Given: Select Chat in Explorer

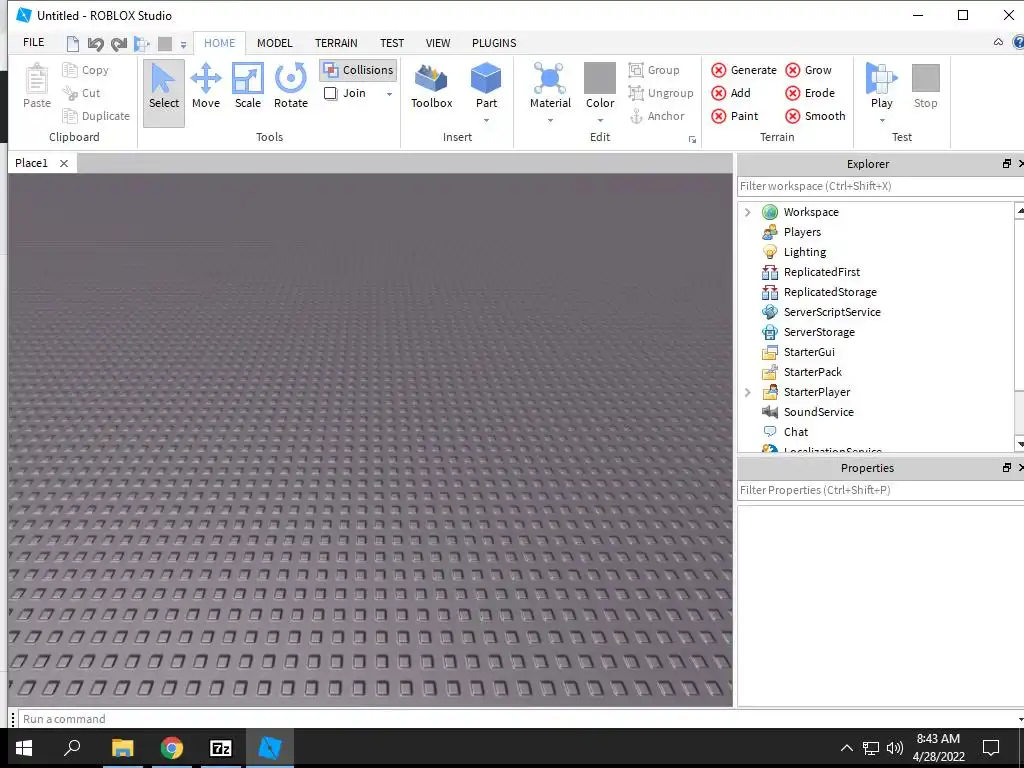Looking at the screenshot, I should pos(795,432).
